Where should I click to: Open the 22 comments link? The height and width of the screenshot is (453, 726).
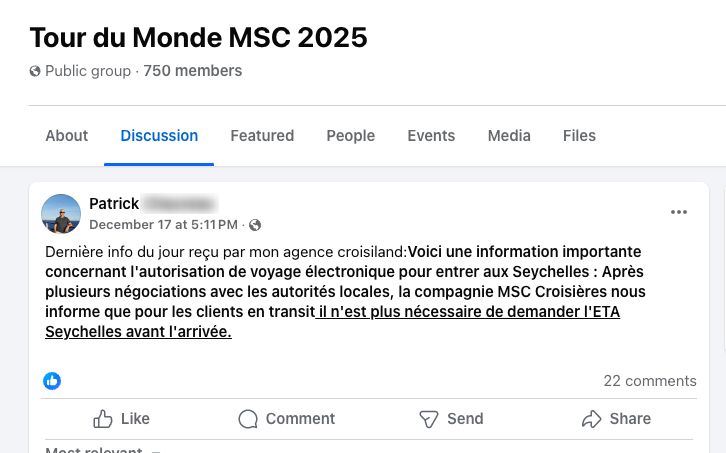(650, 381)
